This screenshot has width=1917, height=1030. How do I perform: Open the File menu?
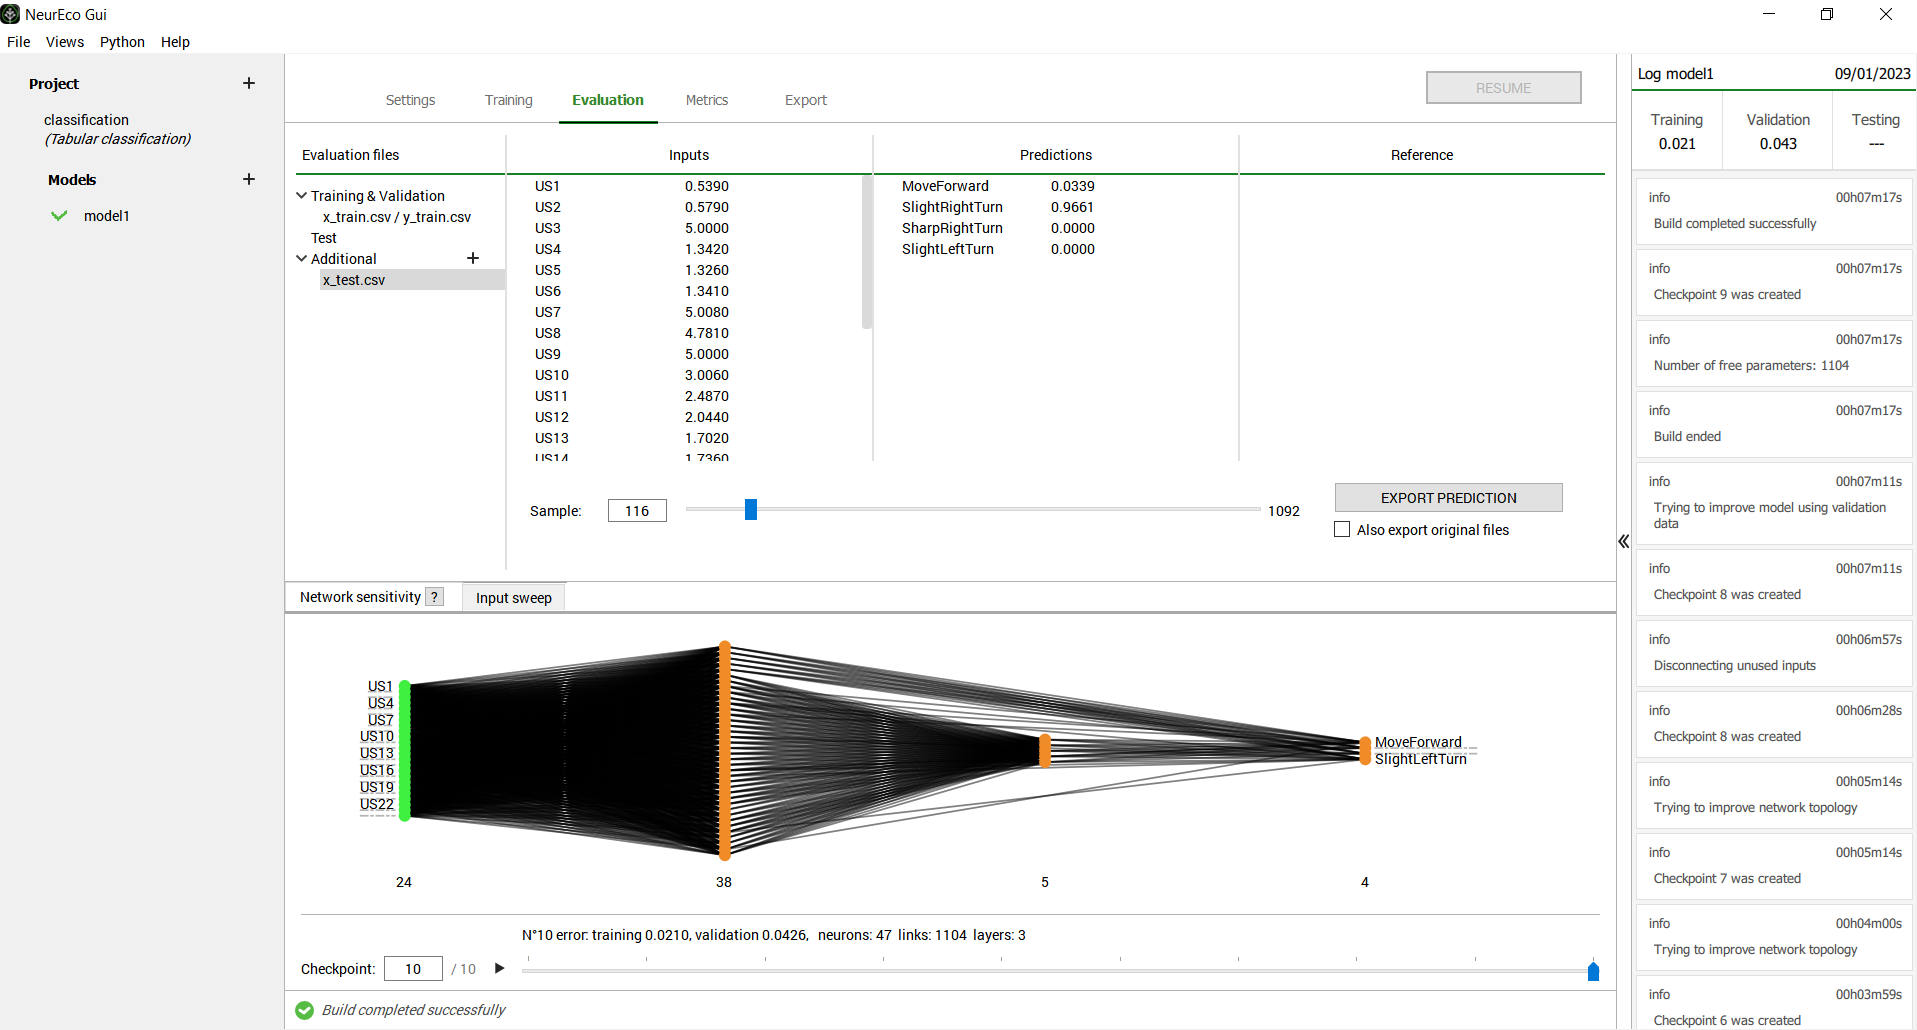click(x=19, y=42)
